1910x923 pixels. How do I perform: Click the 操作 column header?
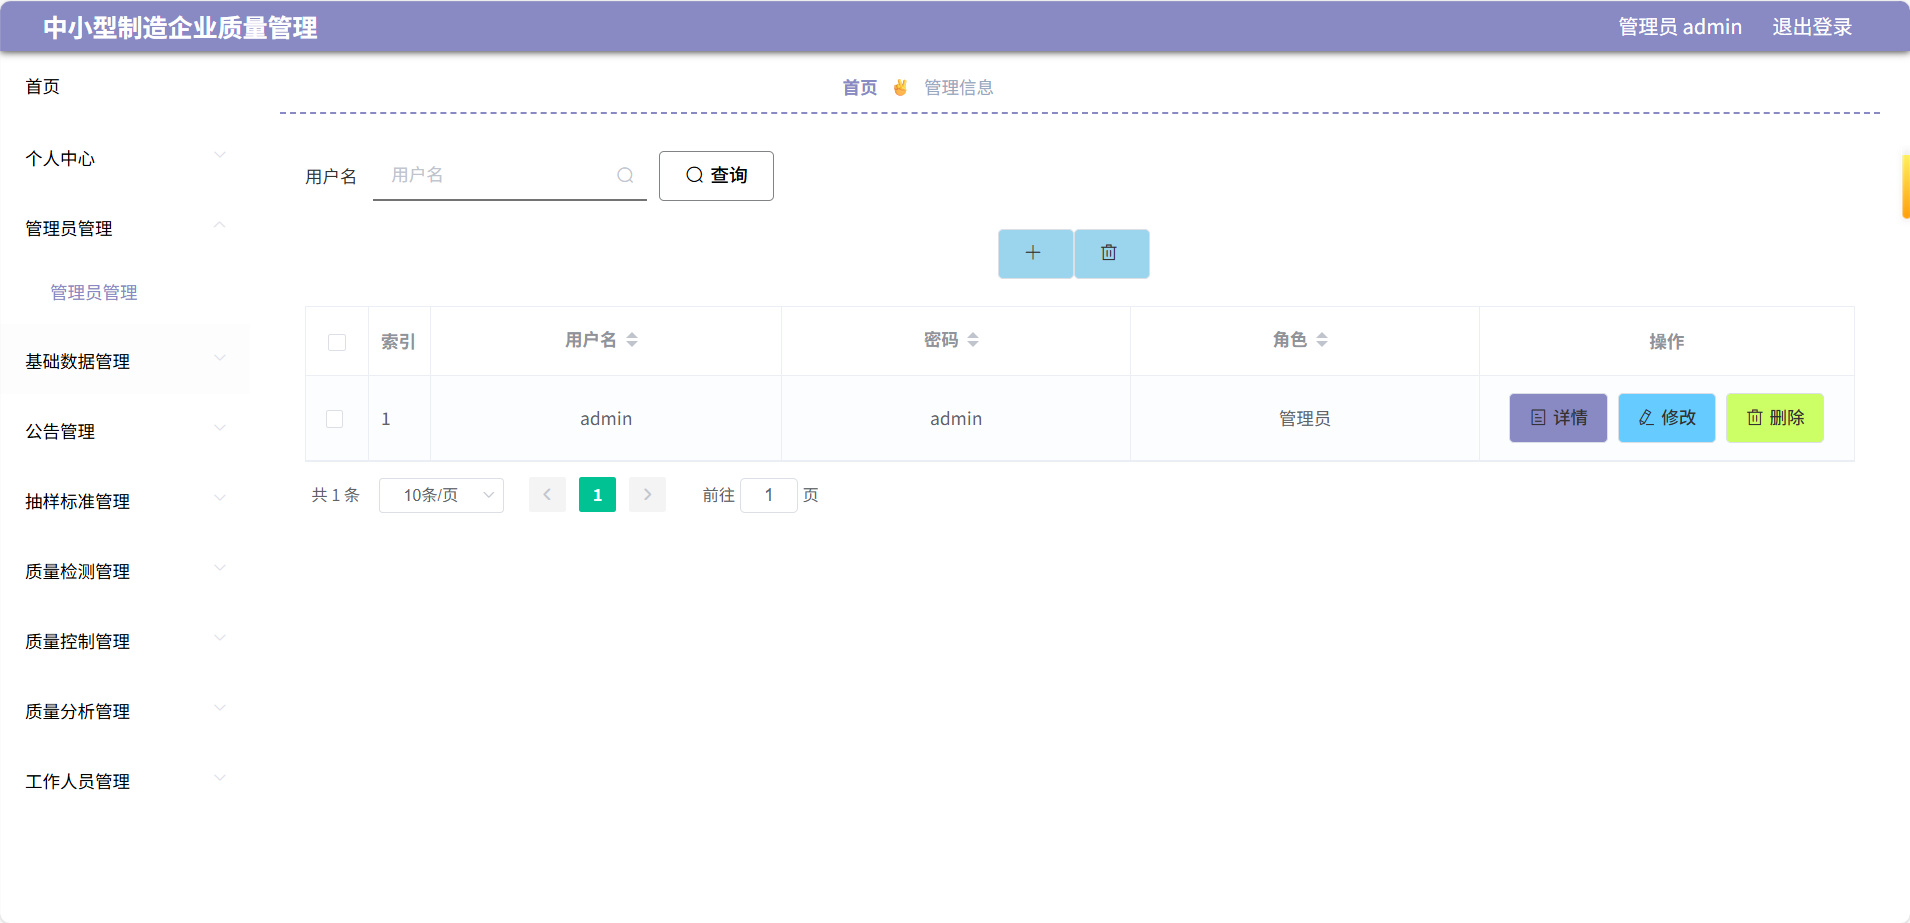point(1667,341)
